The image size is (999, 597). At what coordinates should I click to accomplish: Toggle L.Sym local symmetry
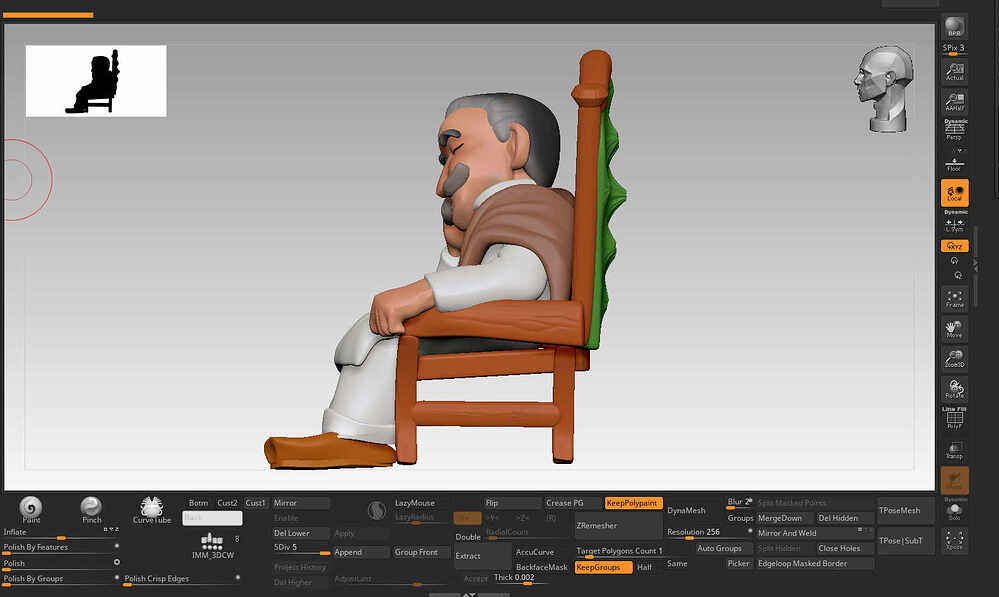(954, 223)
